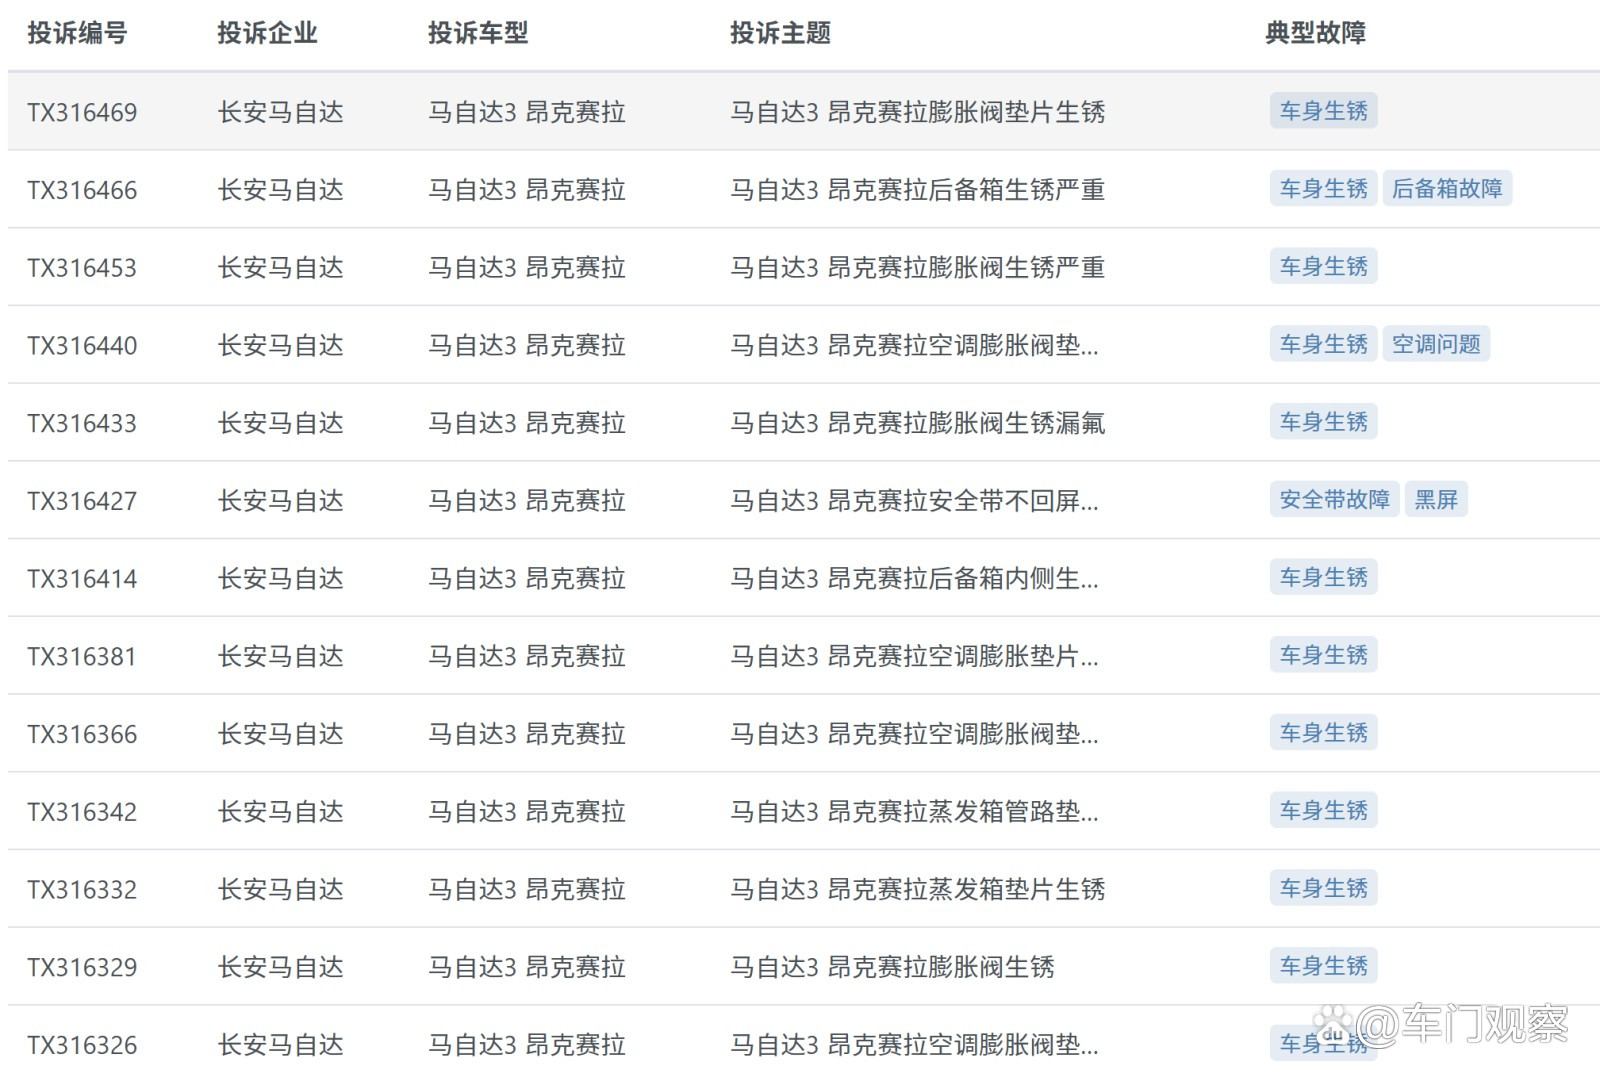Select the 后备箱故障 fault tag
This screenshot has width=1600, height=1081.
(x=1449, y=188)
